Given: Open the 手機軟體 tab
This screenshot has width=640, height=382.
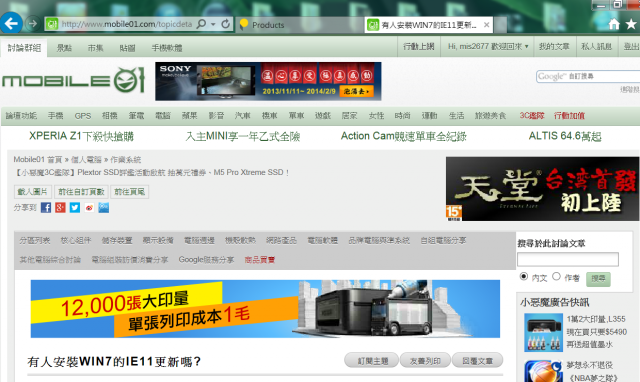Looking at the screenshot, I should (x=167, y=48).
